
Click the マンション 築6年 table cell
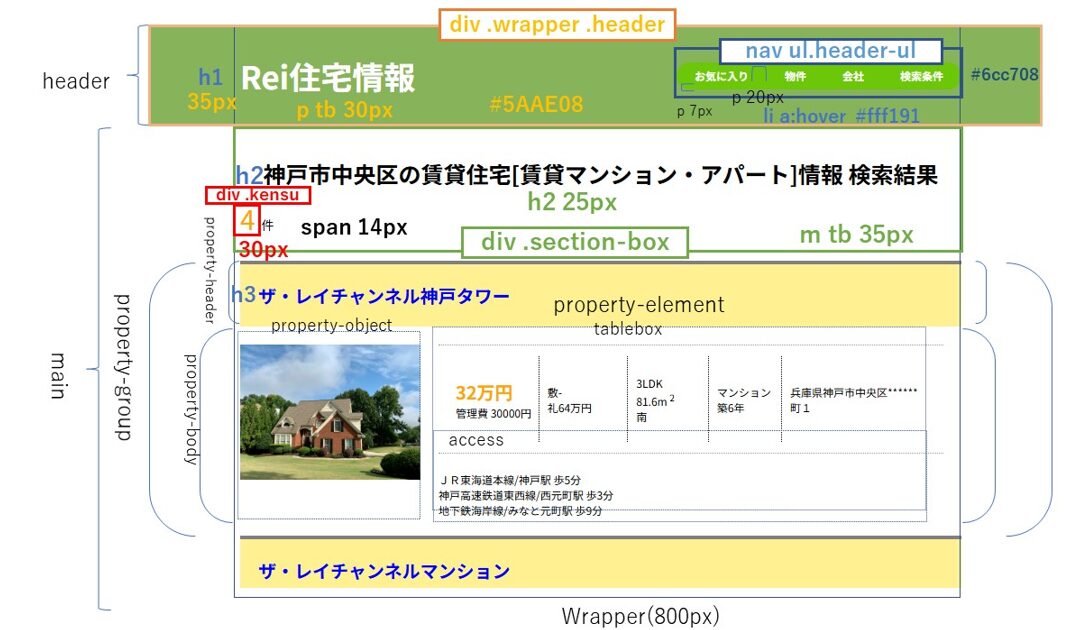click(744, 400)
